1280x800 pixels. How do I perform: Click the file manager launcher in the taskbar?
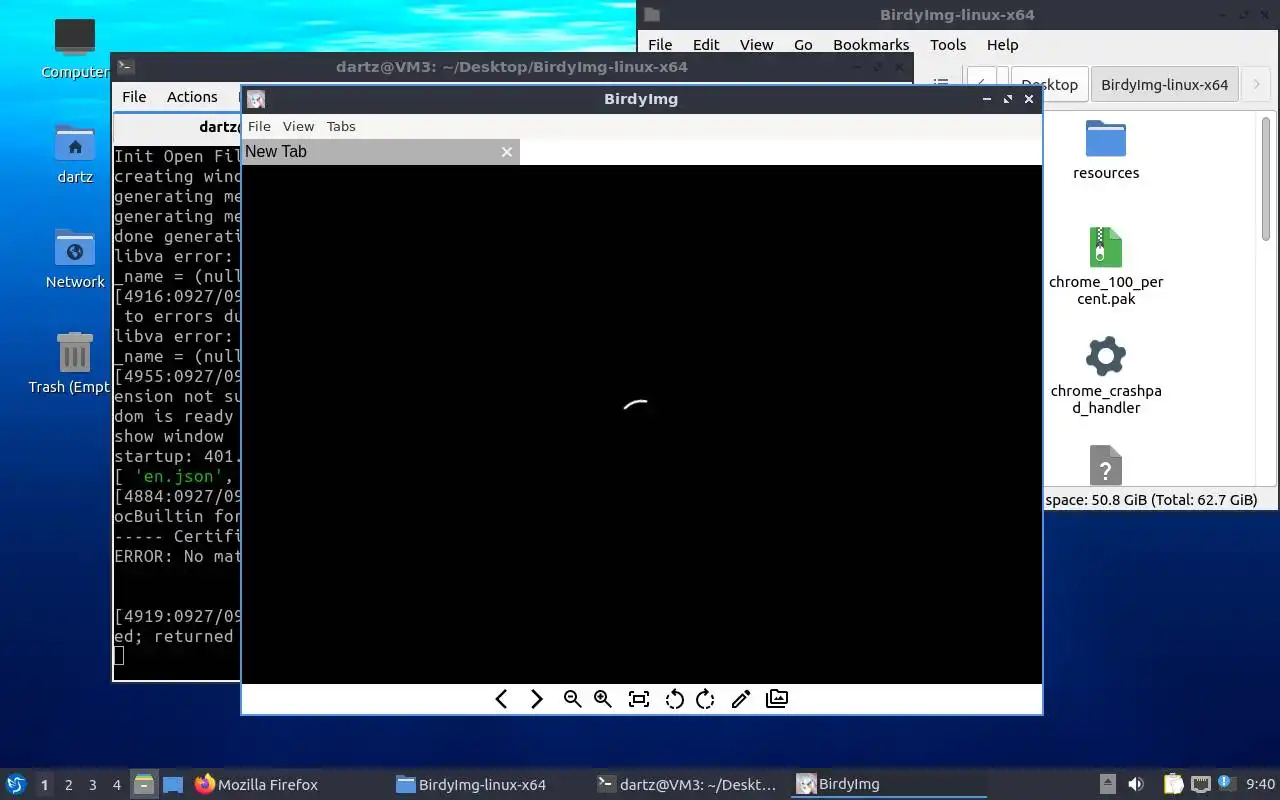click(144, 784)
